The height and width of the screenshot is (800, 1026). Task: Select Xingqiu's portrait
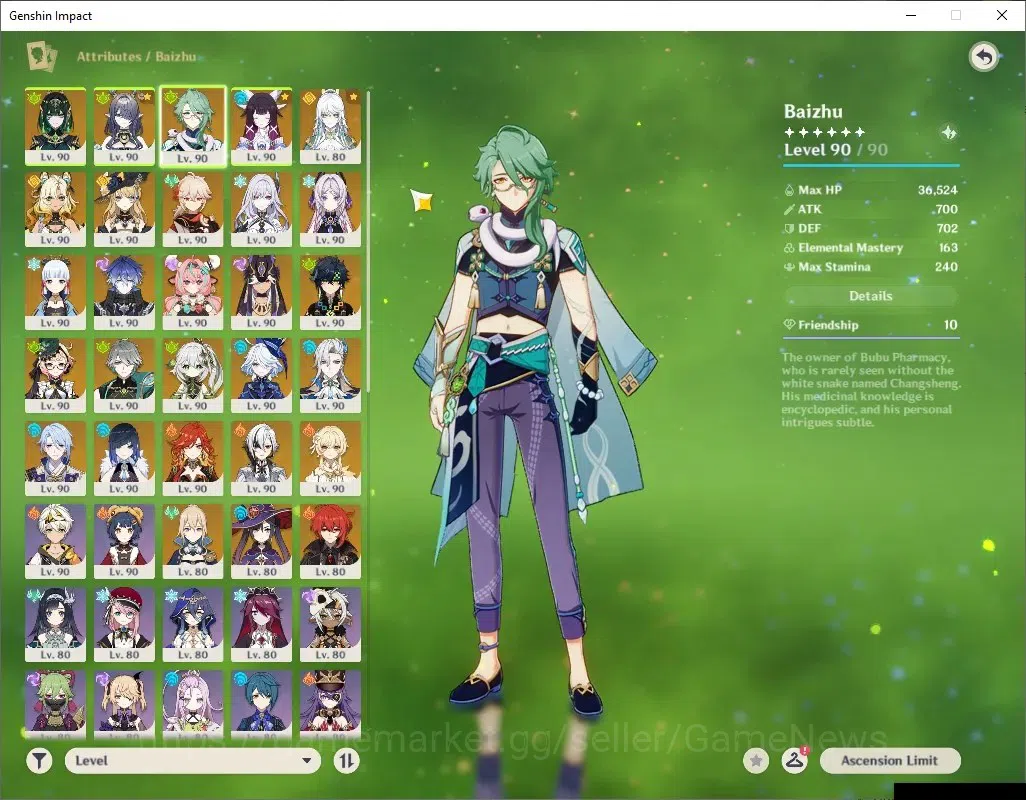point(262,704)
